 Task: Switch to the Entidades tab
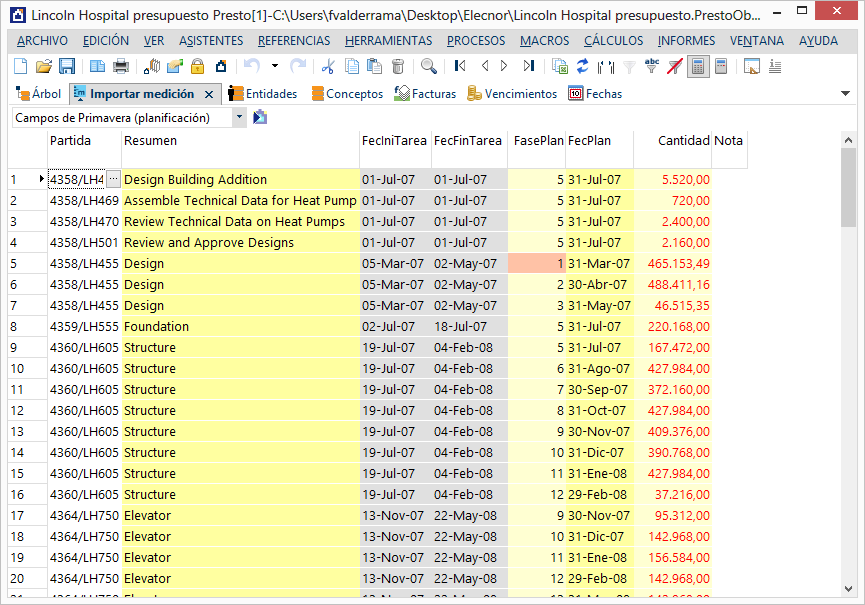click(263, 94)
